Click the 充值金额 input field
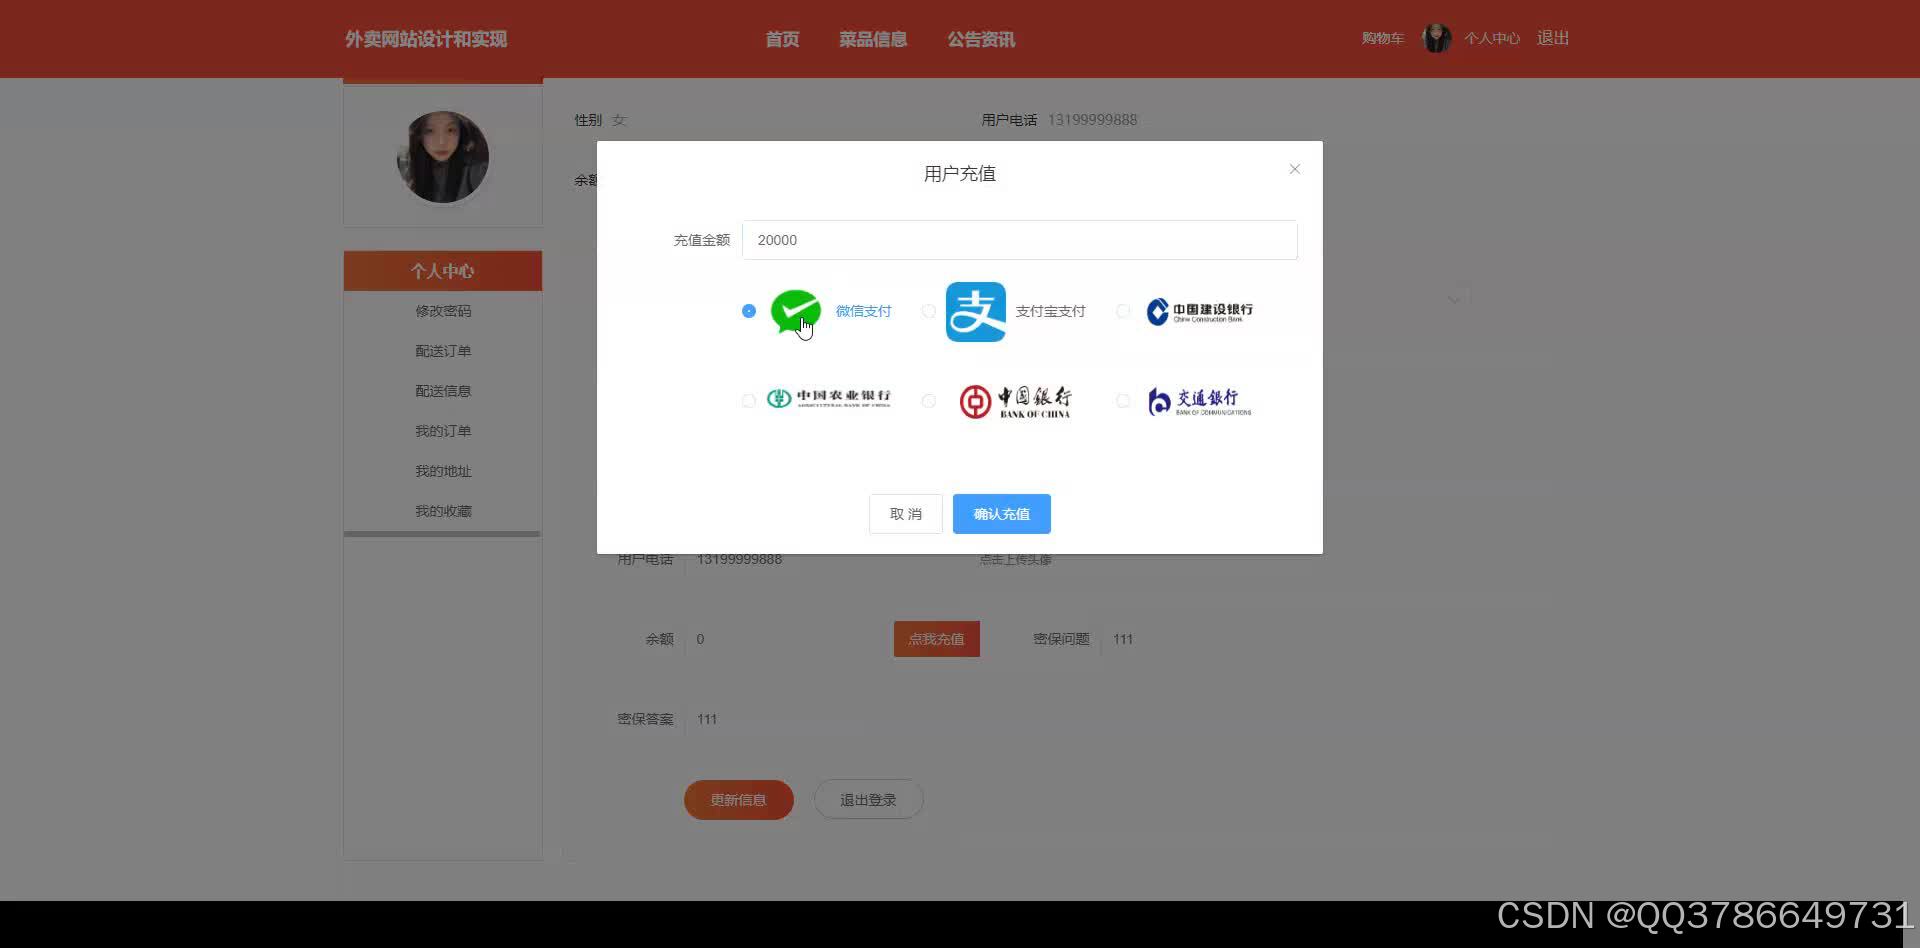The width and height of the screenshot is (1920, 948). point(1020,240)
